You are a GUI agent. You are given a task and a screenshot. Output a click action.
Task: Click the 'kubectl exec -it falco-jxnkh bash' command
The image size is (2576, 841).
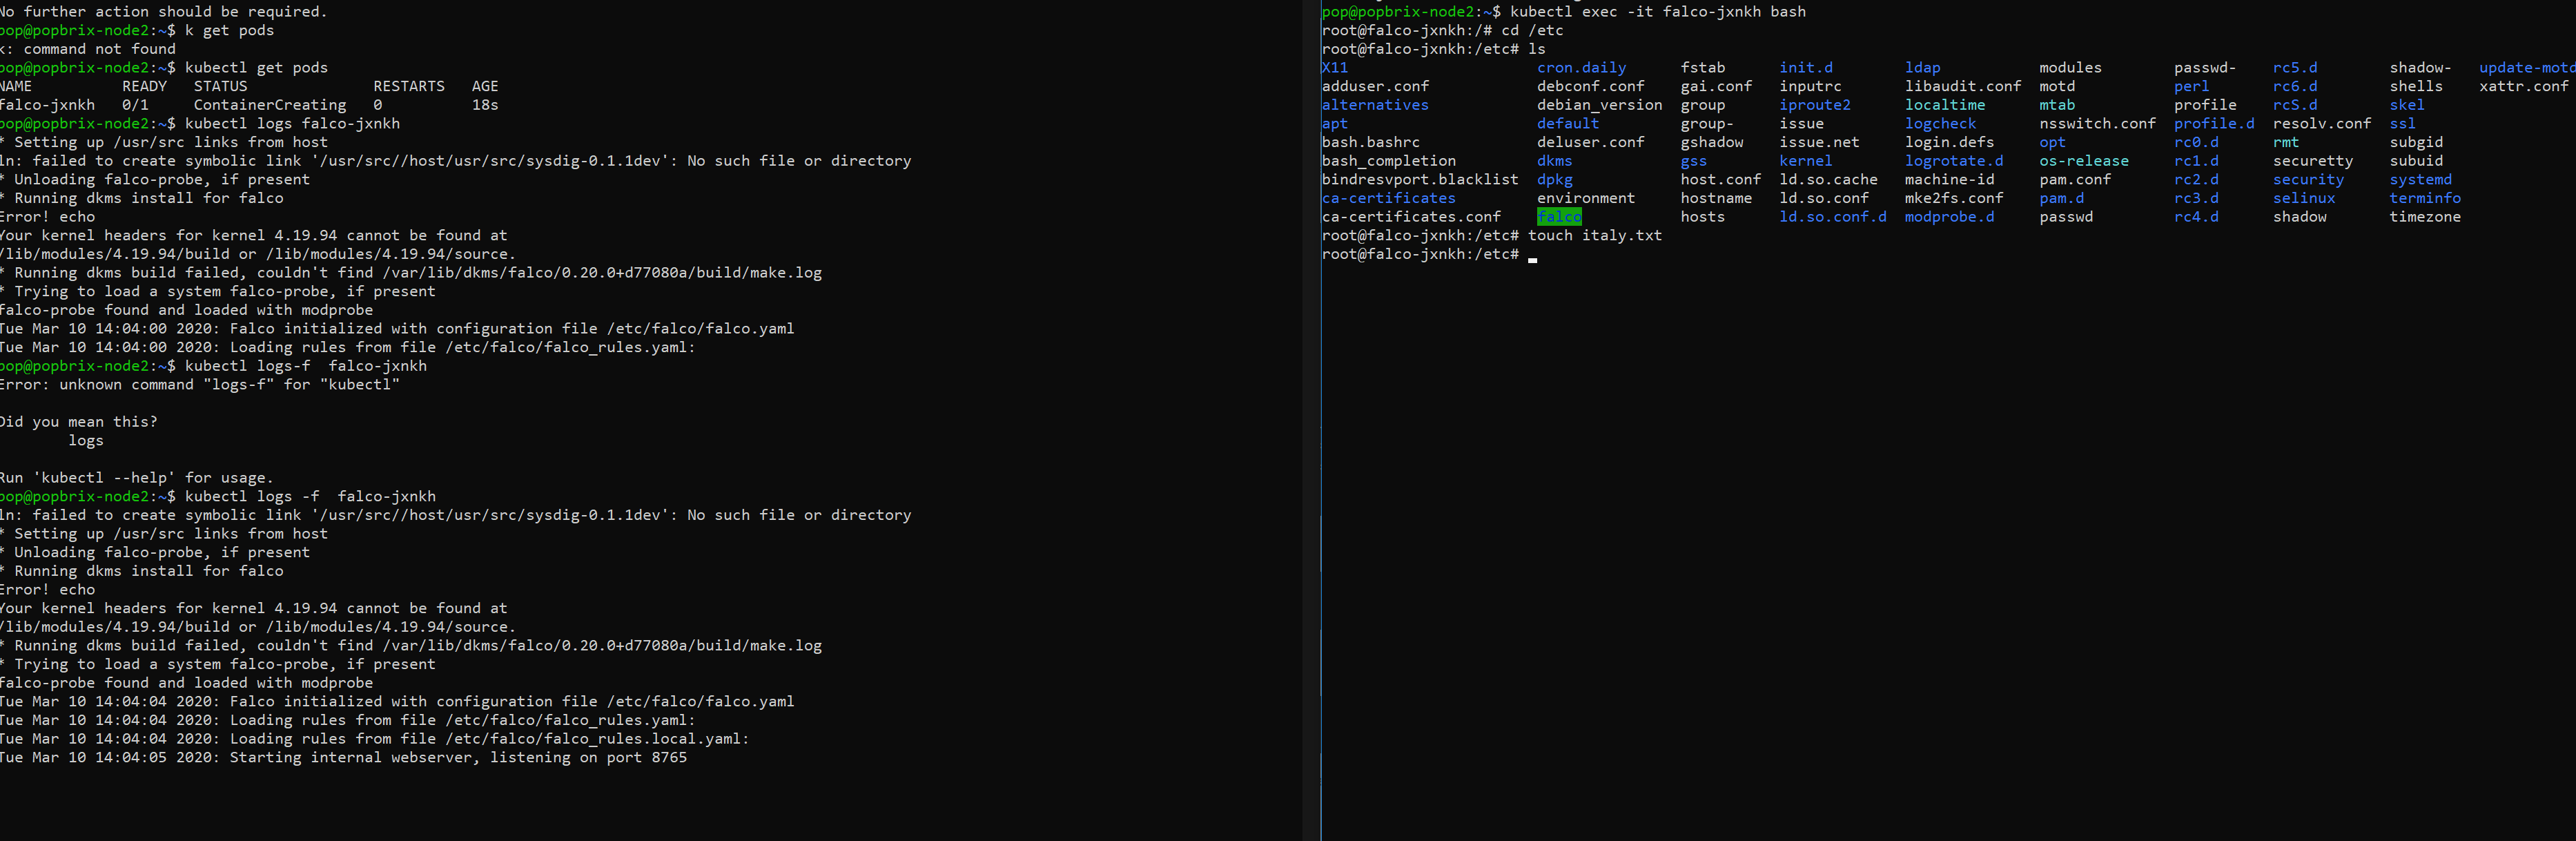coord(1657,12)
